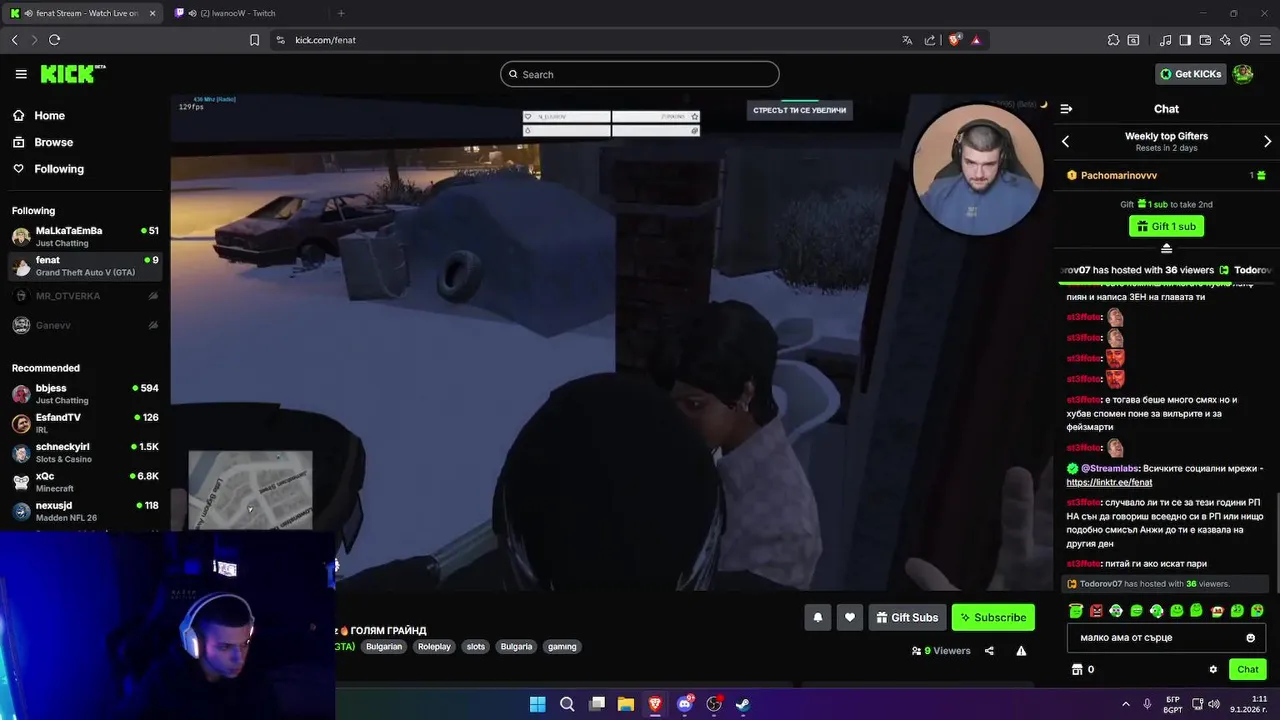Viewport: 1280px width, 720px height.
Task: Subscribe to the fenat channel
Action: [x=993, y=618]
